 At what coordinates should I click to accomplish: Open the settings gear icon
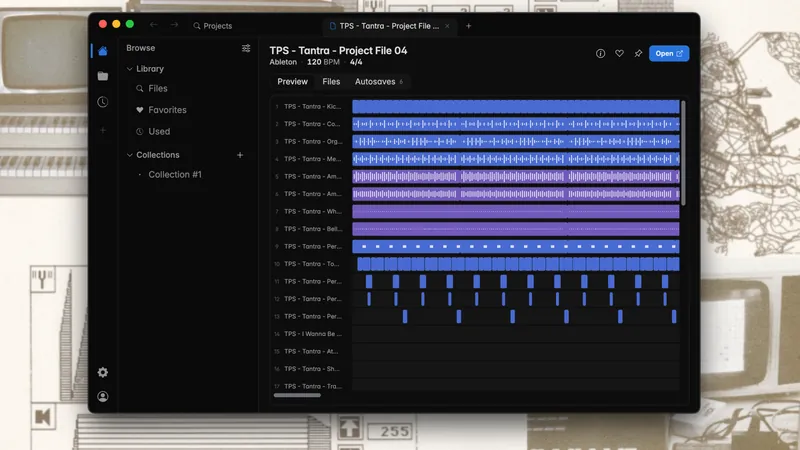(103, 372)
